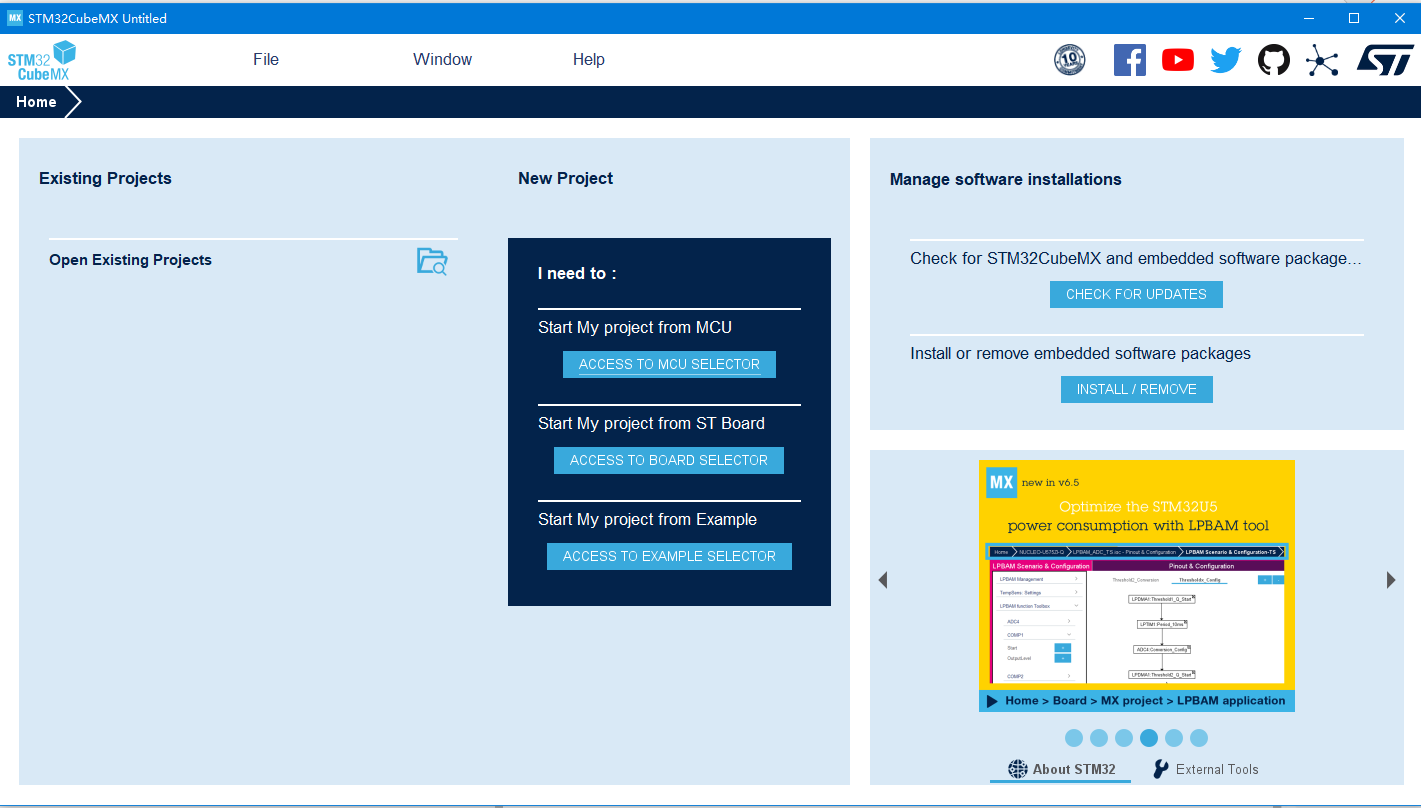Click Open Existing Projects label
The width and height of the screenshot is (1421, 808).
[130, 260]
